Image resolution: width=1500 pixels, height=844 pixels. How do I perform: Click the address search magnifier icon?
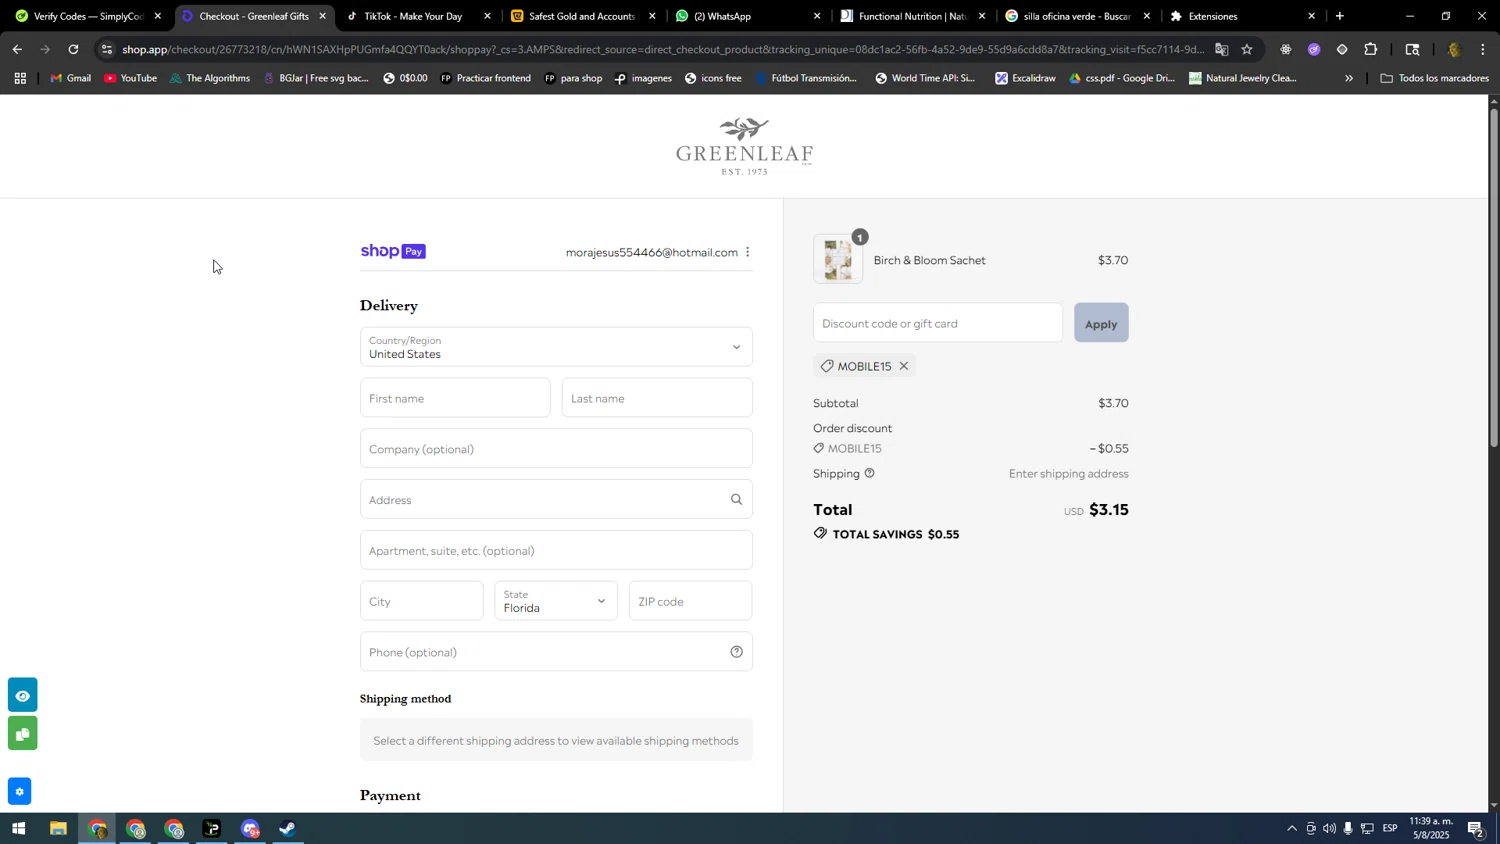tap(736, 499)
